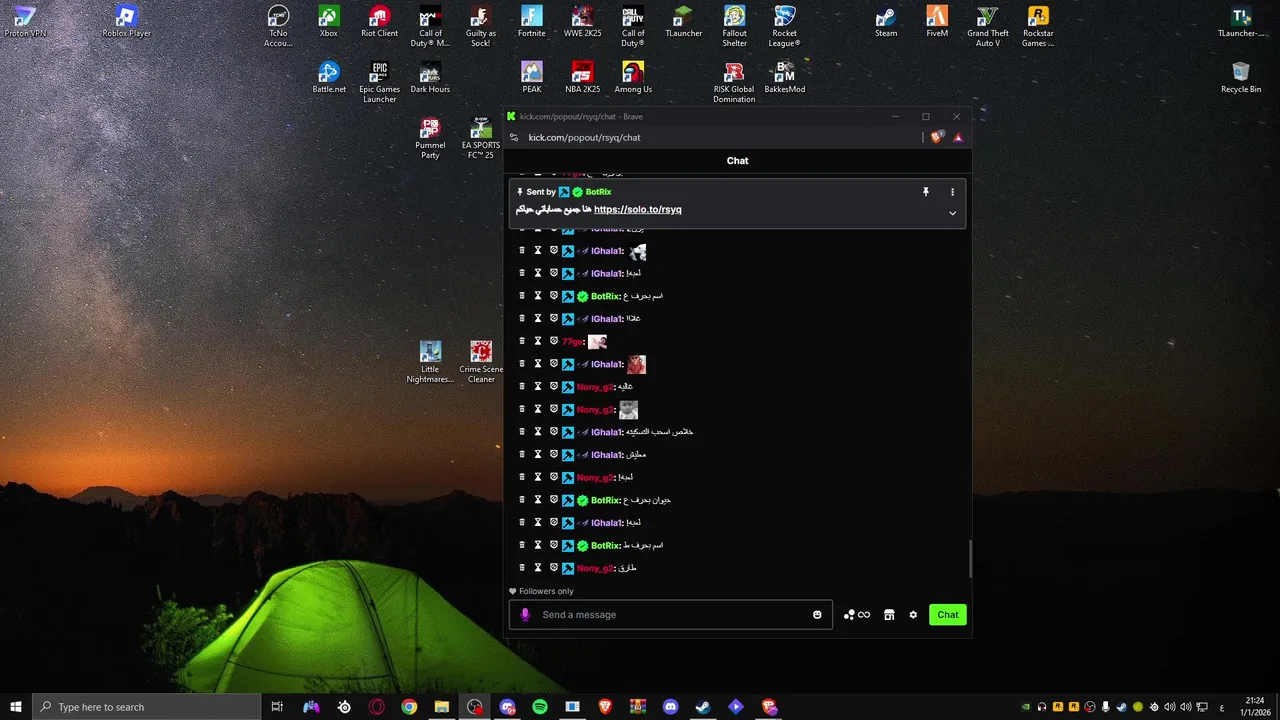Click BotRix username in pinned message
This screenshot has width=1280, height=720.
click(x=598, y=192)
